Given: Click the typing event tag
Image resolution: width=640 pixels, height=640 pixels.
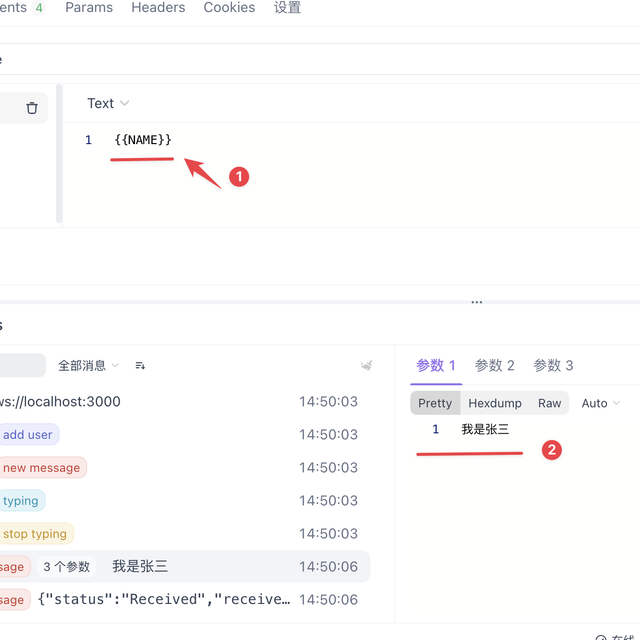Looking at the screenshot, I should coord(22,501).
